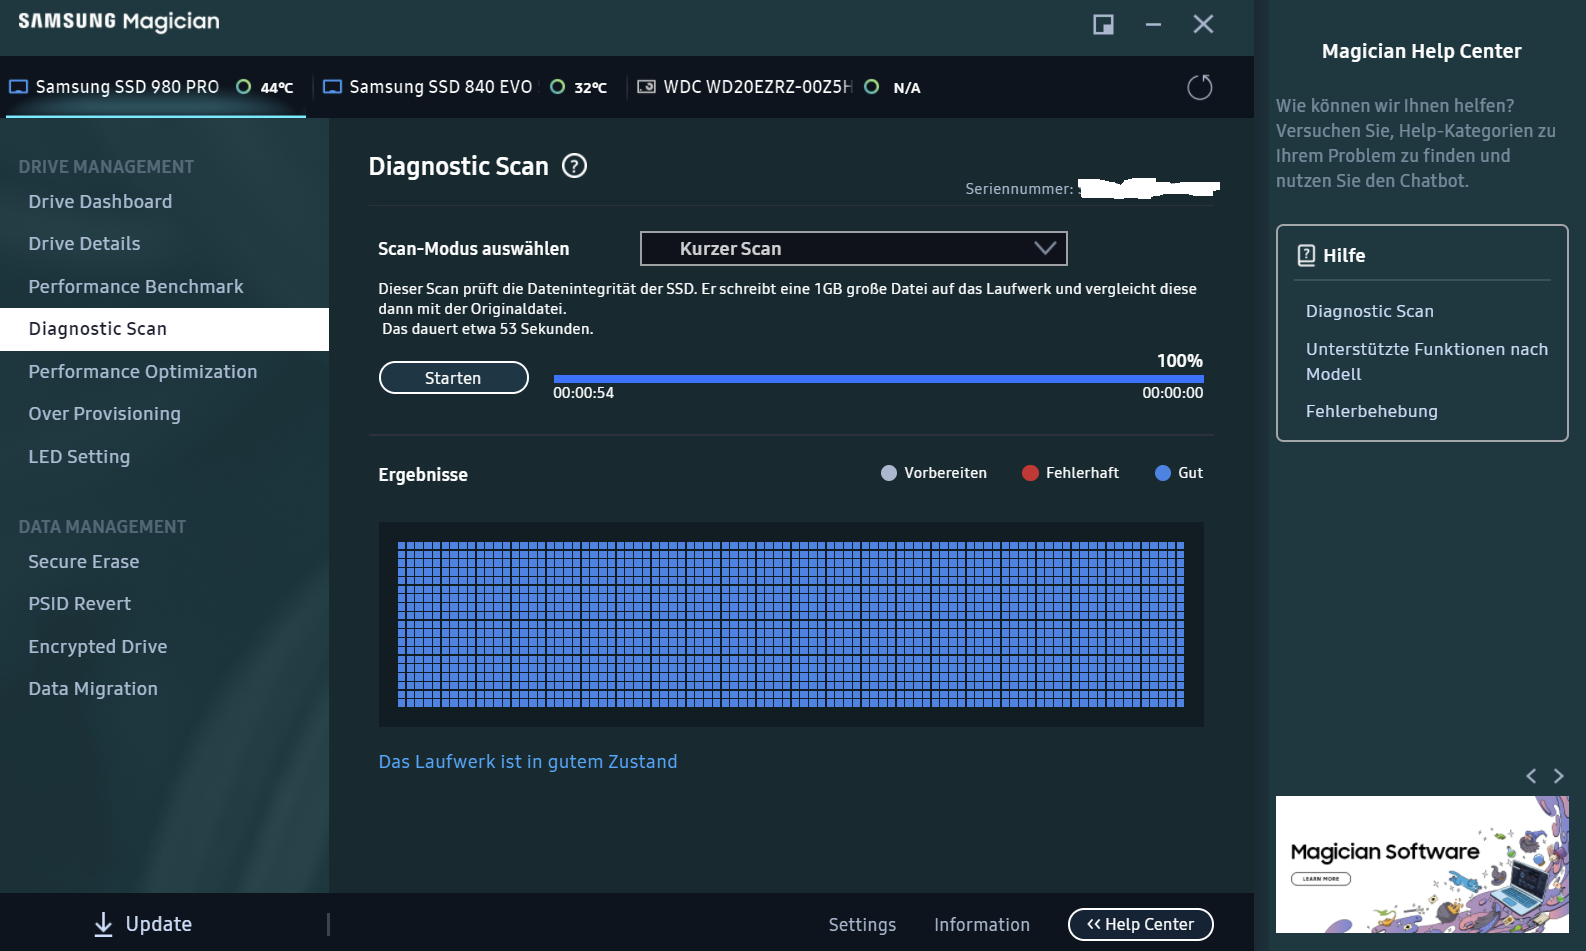The width and height of the screenshot is (1586, 951).
Task: Click the Vorbereiten gray legend dot
Action: (x=889, y=473)
